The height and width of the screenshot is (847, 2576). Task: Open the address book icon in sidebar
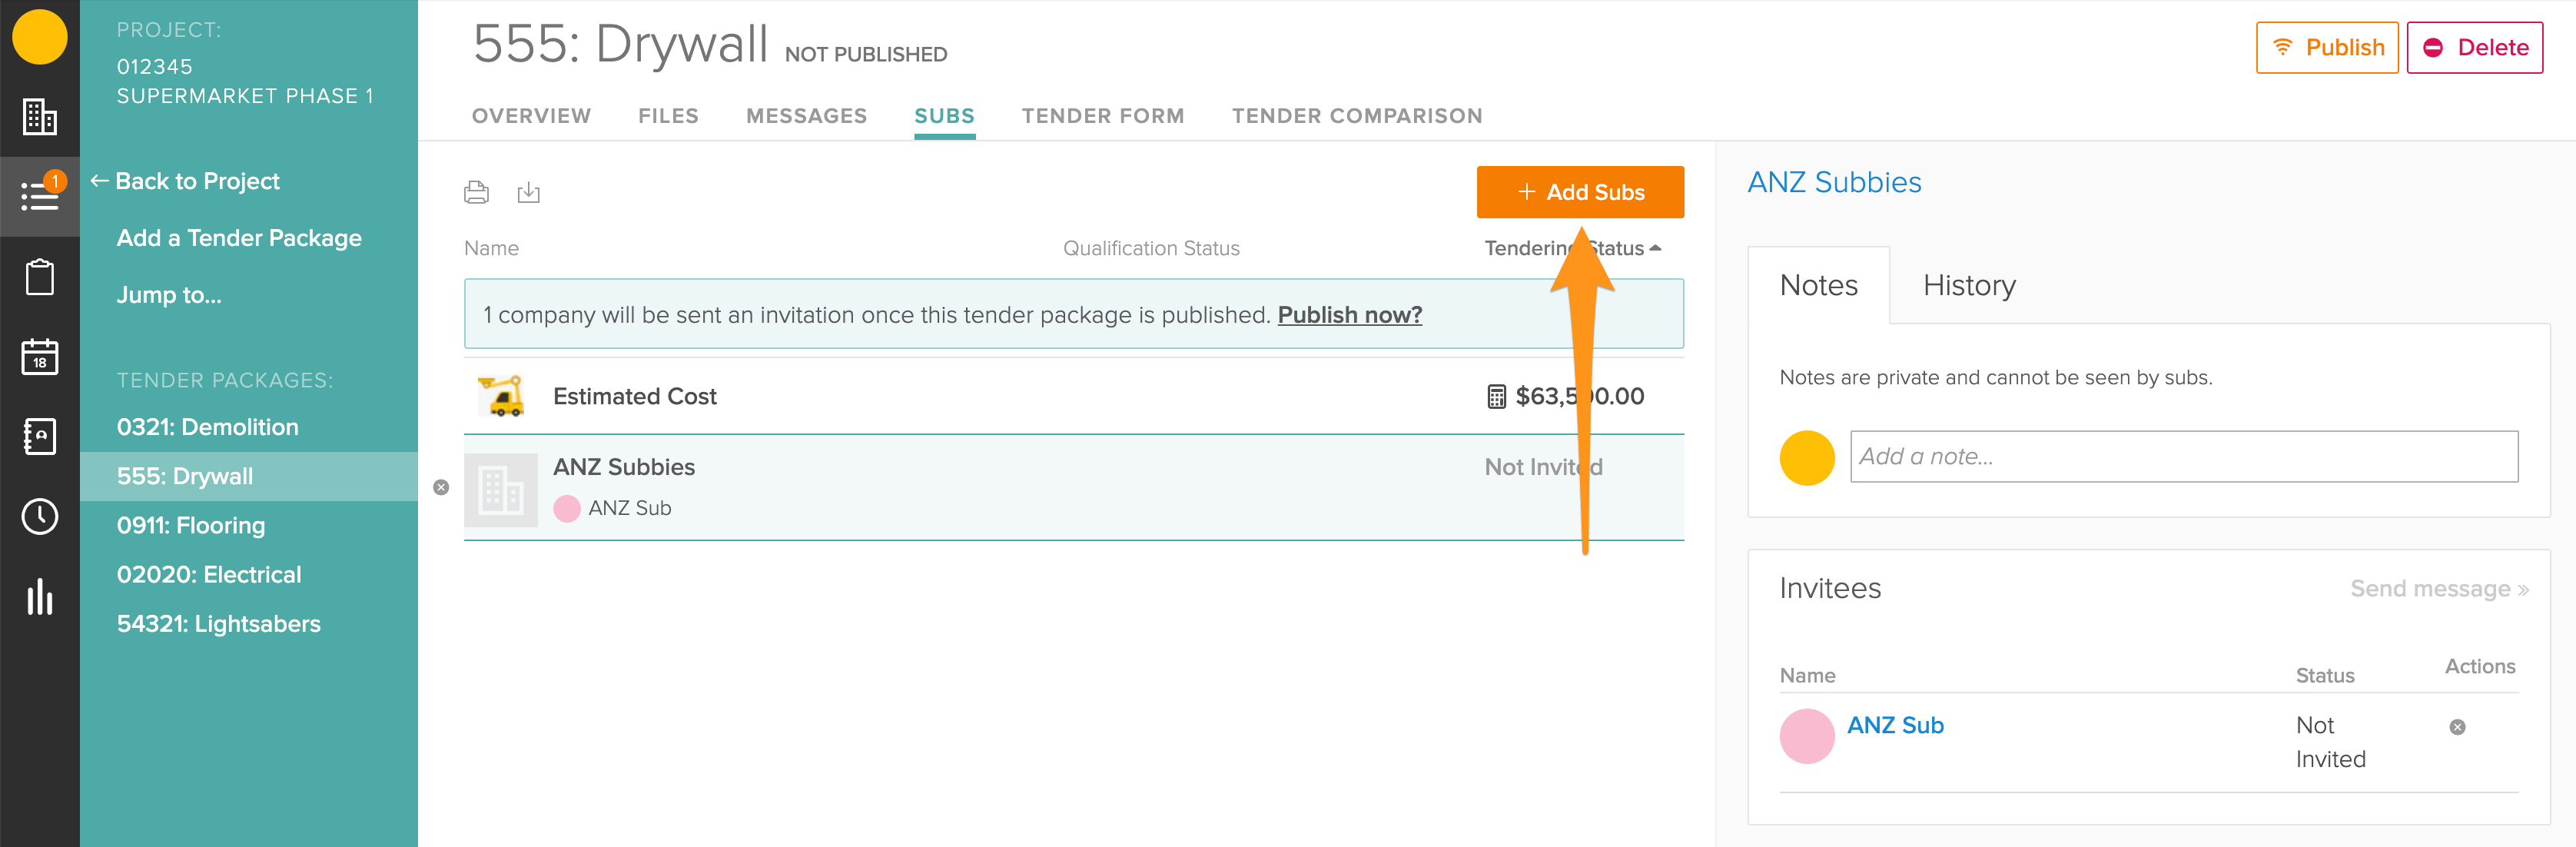[40, 437]
